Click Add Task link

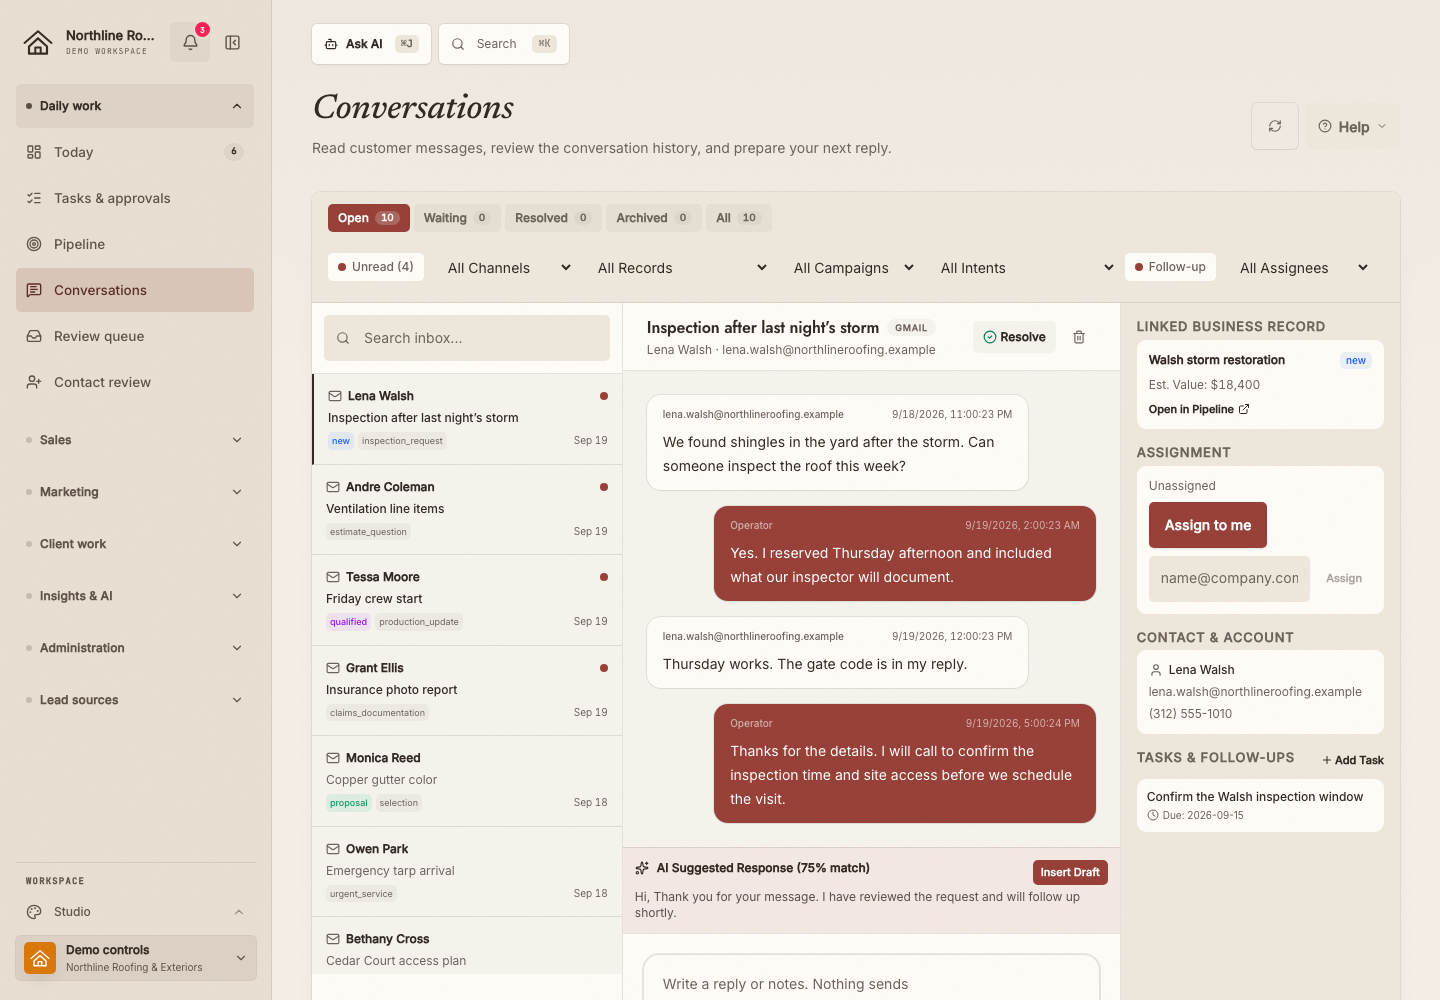click(x=1353, y=760)
